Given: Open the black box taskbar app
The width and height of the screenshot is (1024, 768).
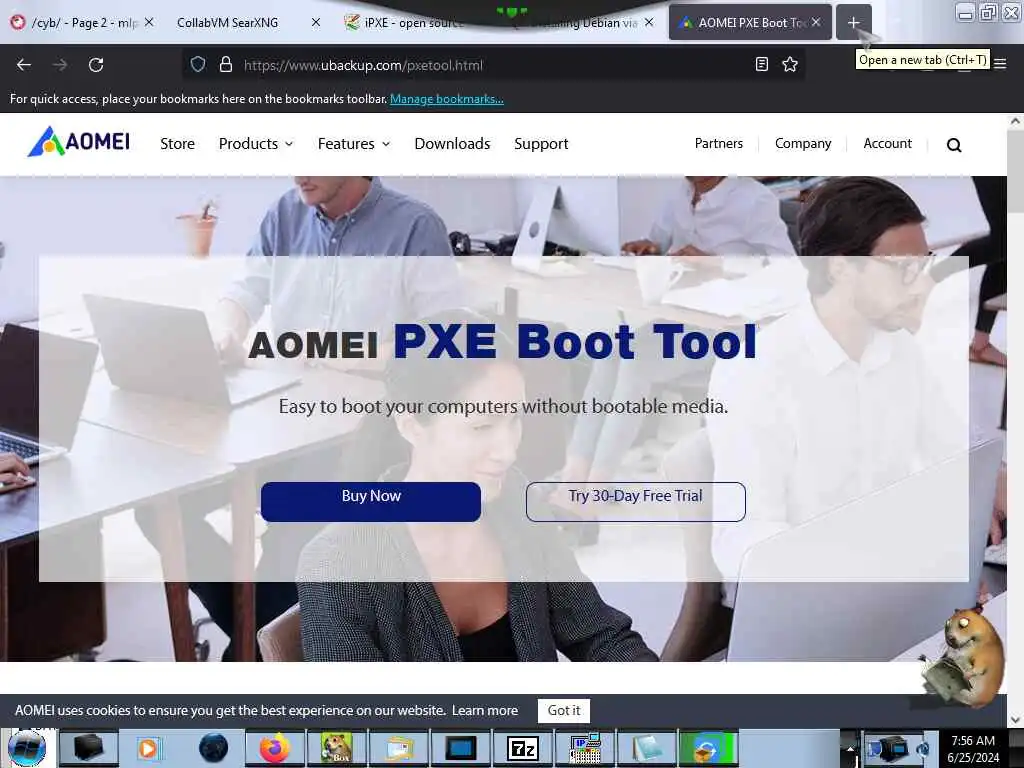Looking at the screenshot, I should point(89,748).
